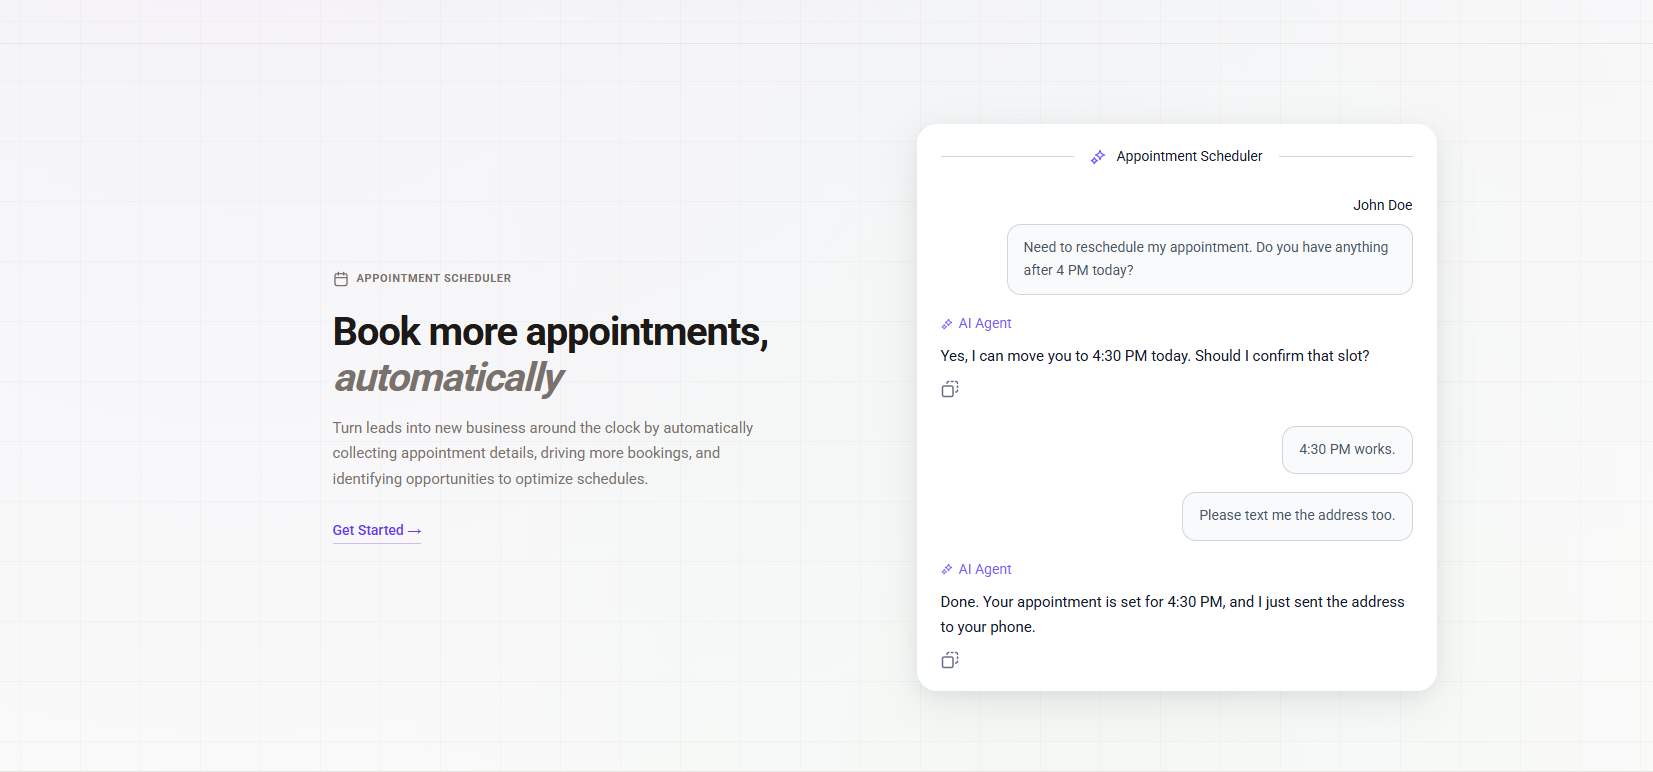This screenshot has height=772, width=1653.
Task: Select the "Please text me the address too." bubble
Action: pyautogui.click(x=1297, y=516)
